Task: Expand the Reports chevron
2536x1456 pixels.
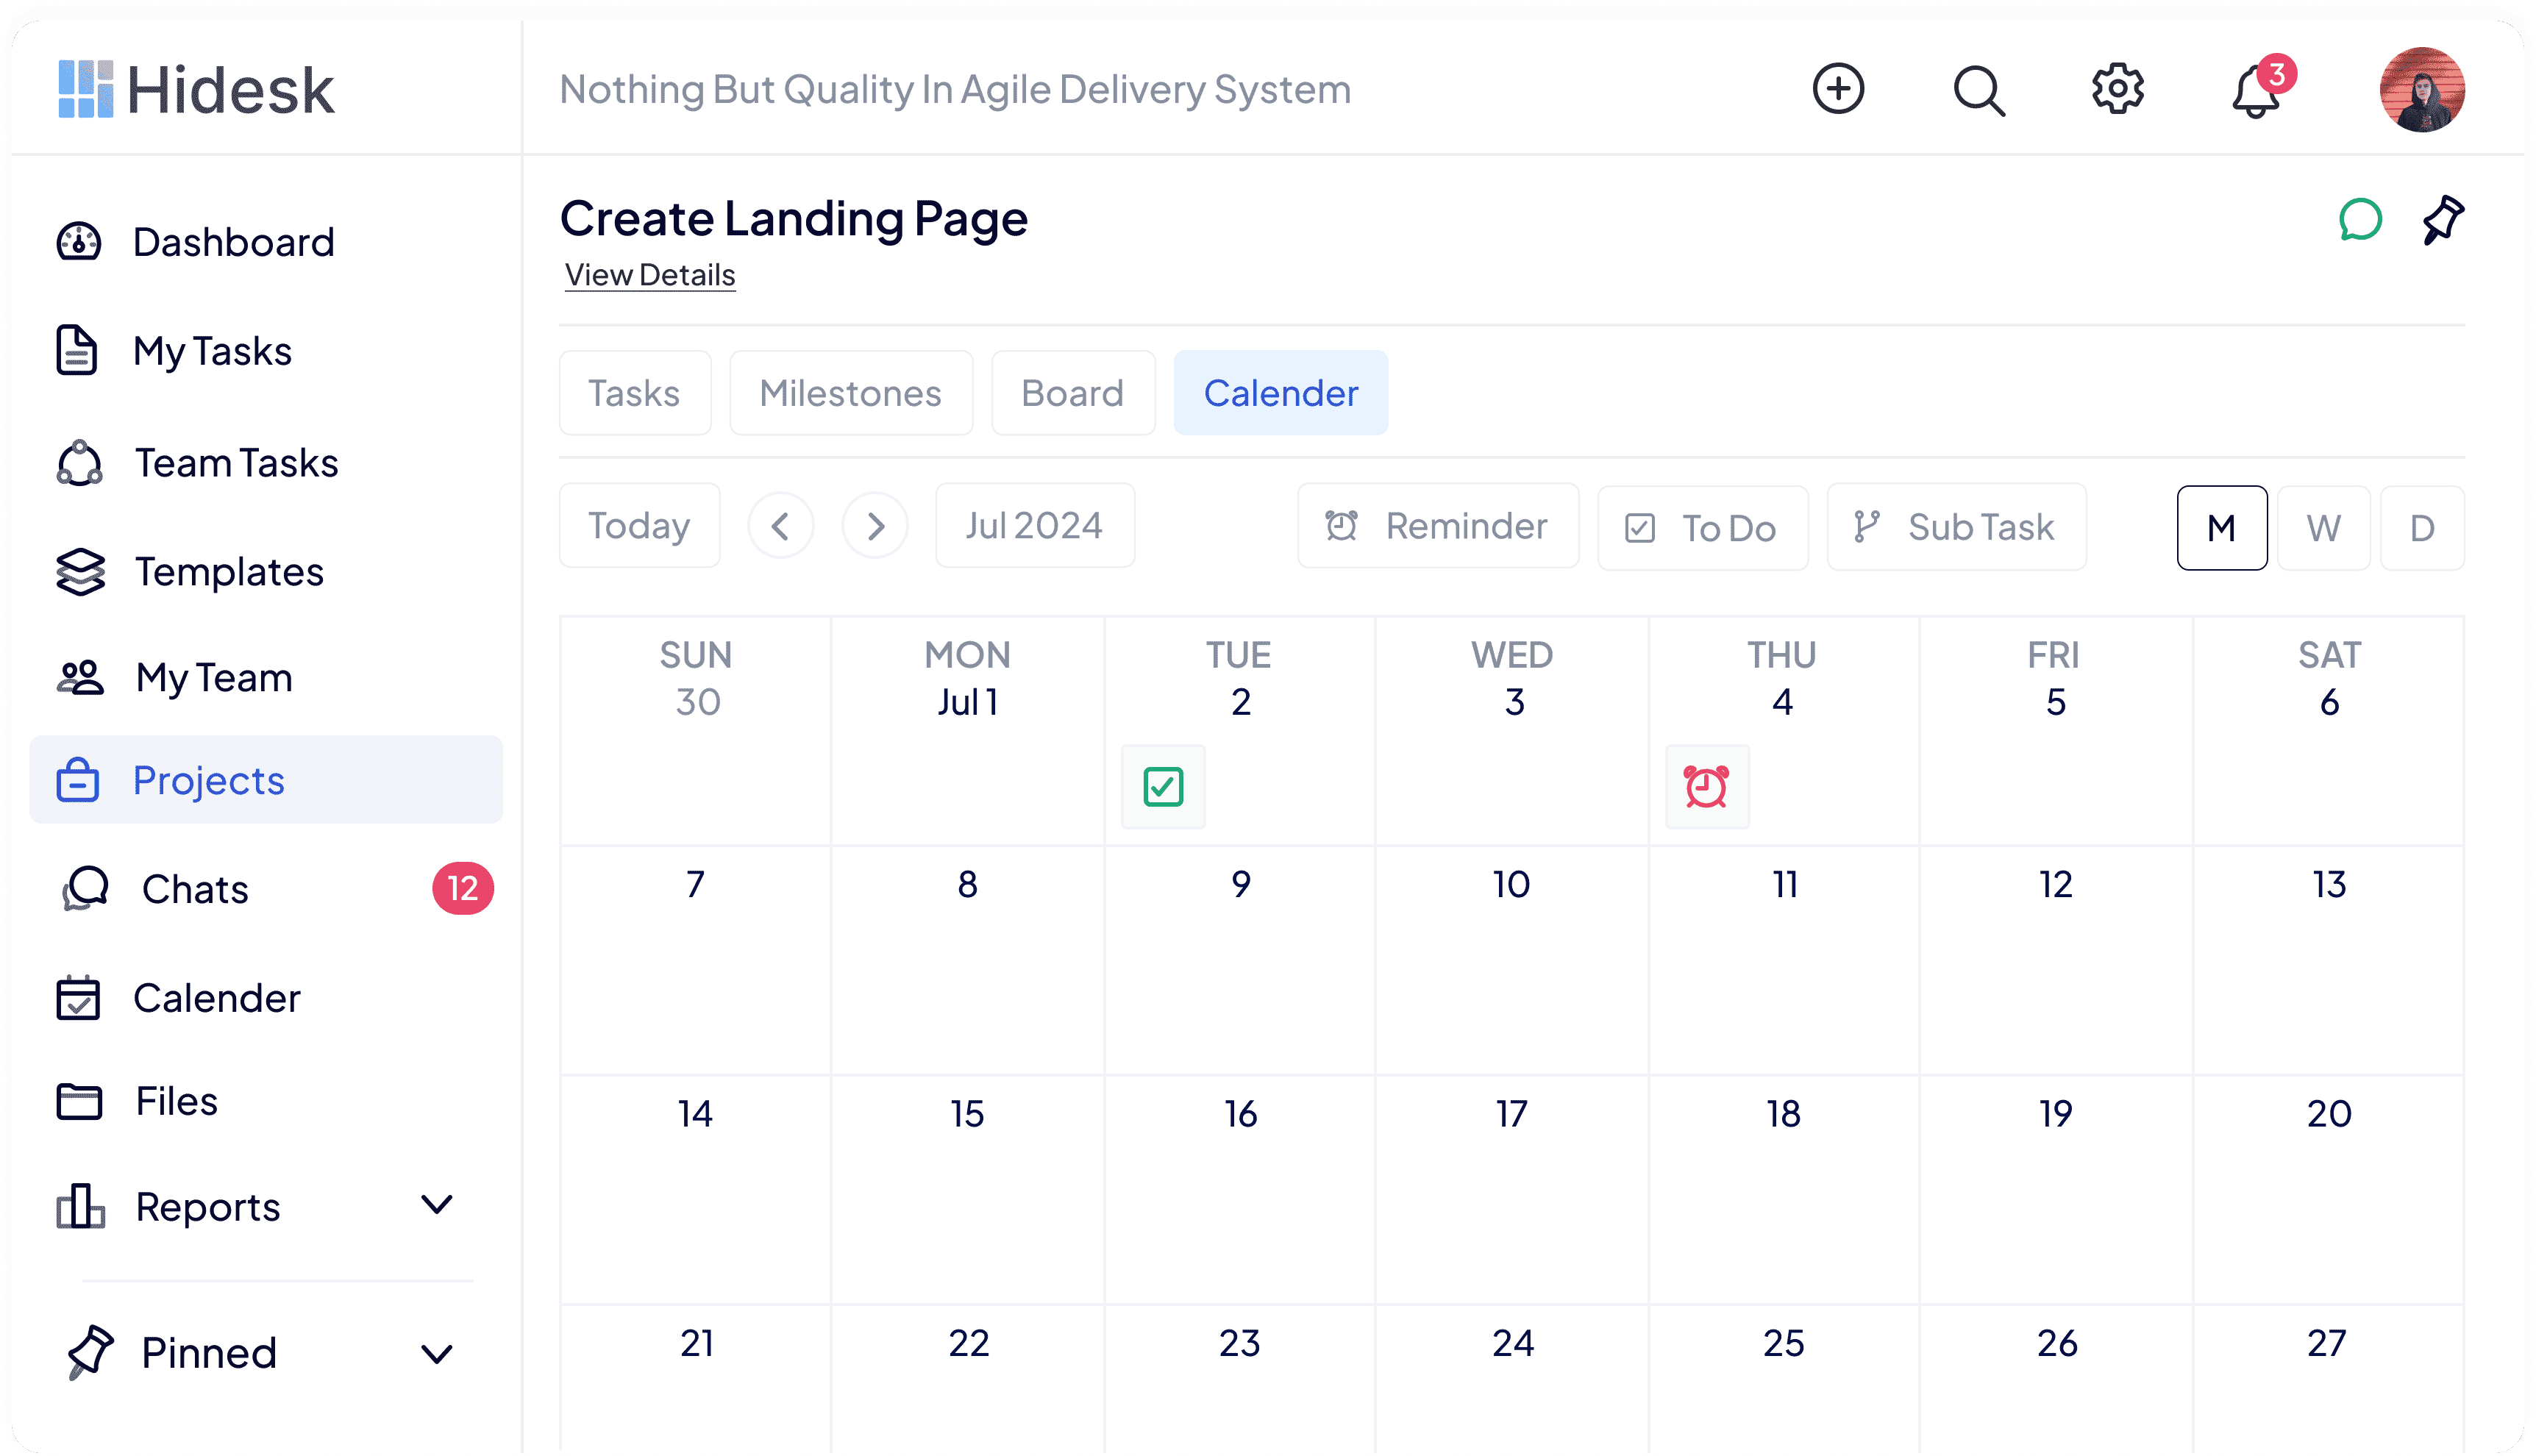Action: point(437,1204)
